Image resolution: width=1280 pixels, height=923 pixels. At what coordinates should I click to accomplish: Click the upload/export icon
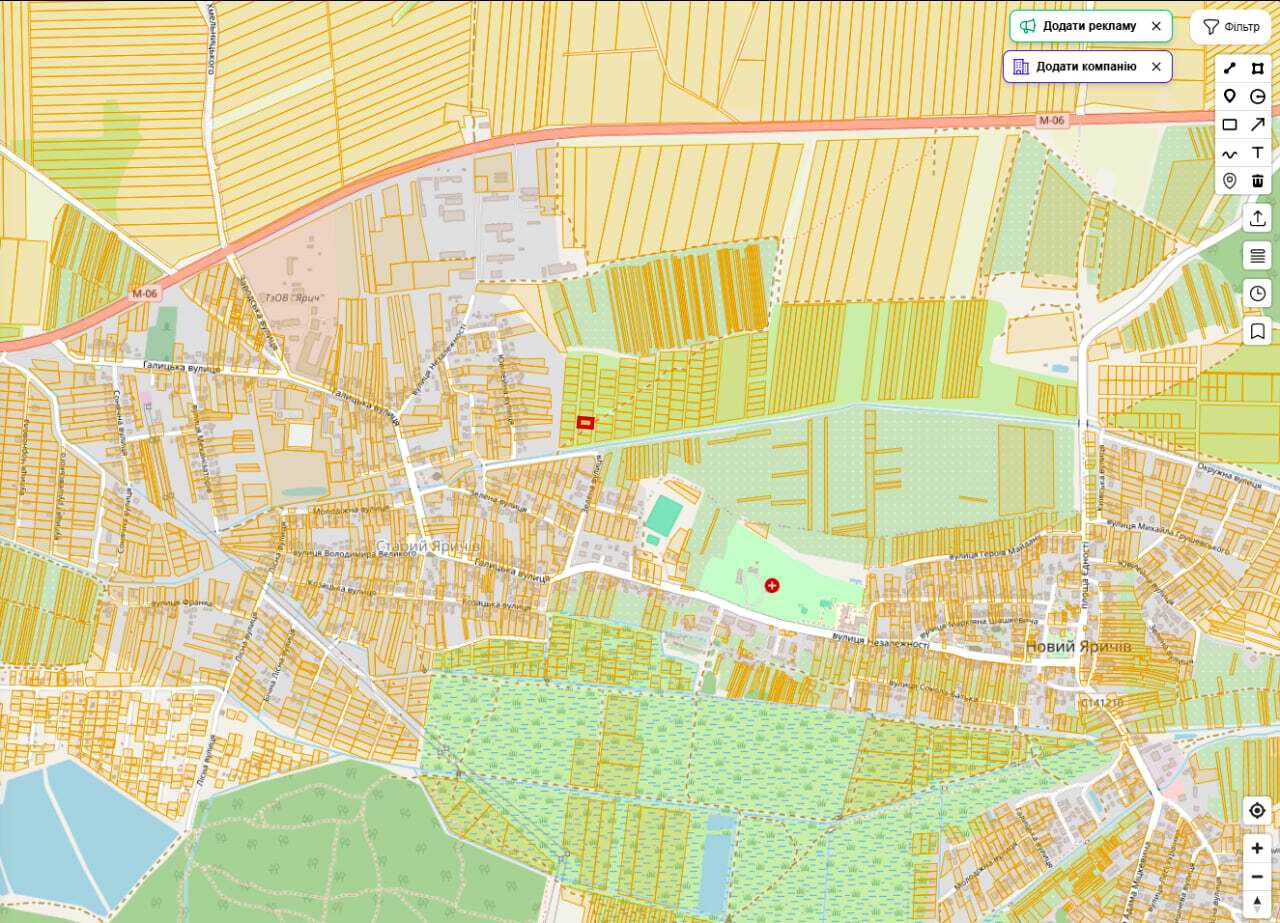[x=1257, y=218]
